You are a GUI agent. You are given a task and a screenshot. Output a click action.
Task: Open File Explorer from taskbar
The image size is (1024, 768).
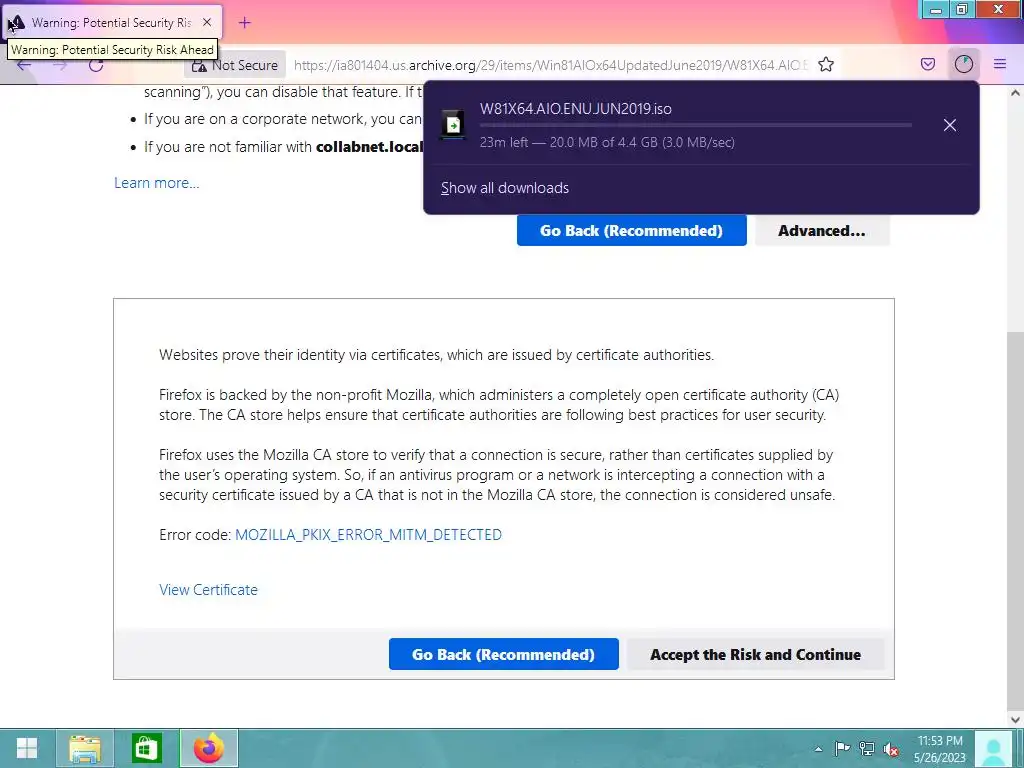point(85,748)
